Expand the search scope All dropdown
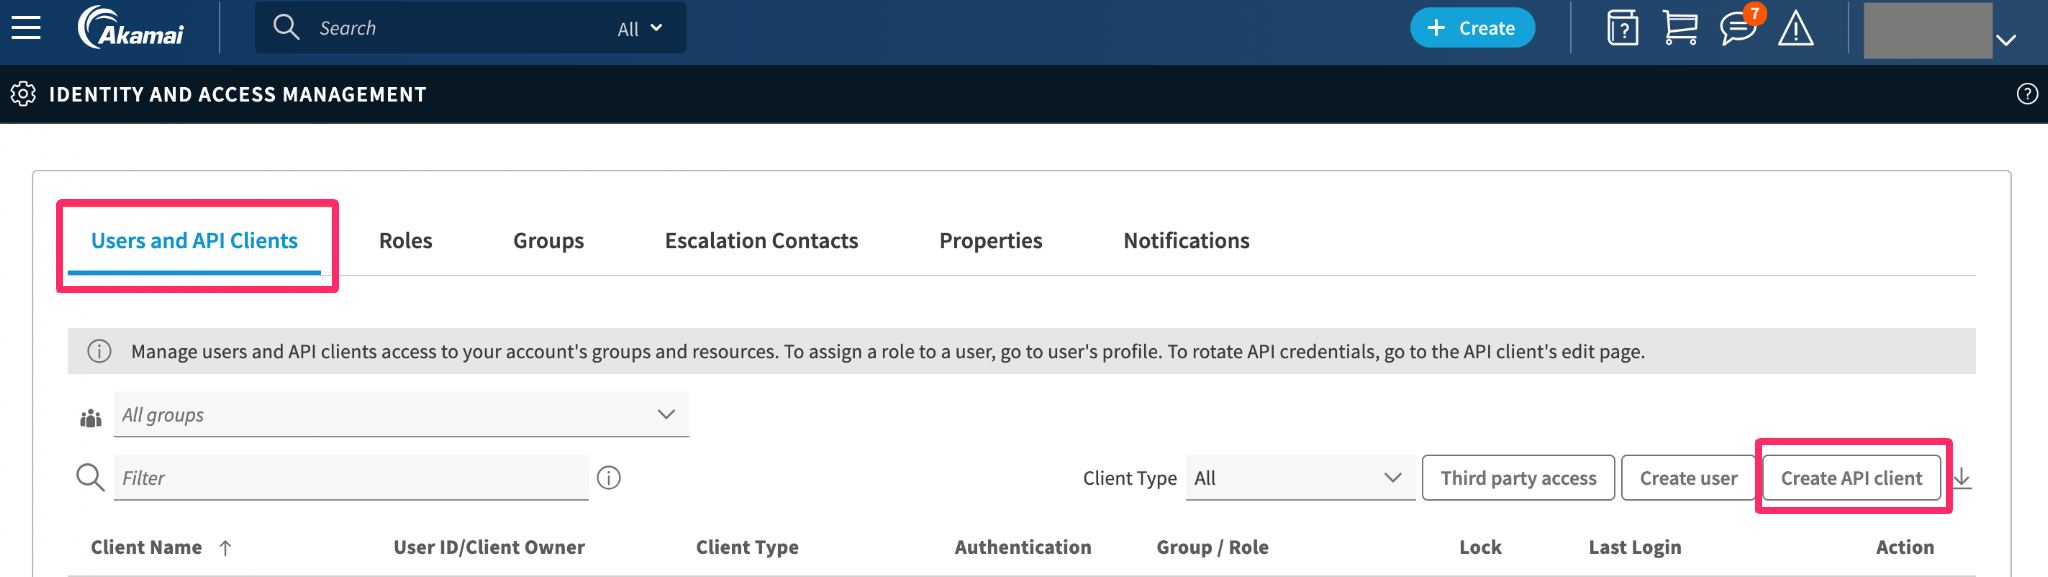2048x577 pixels. coord(640,29)
